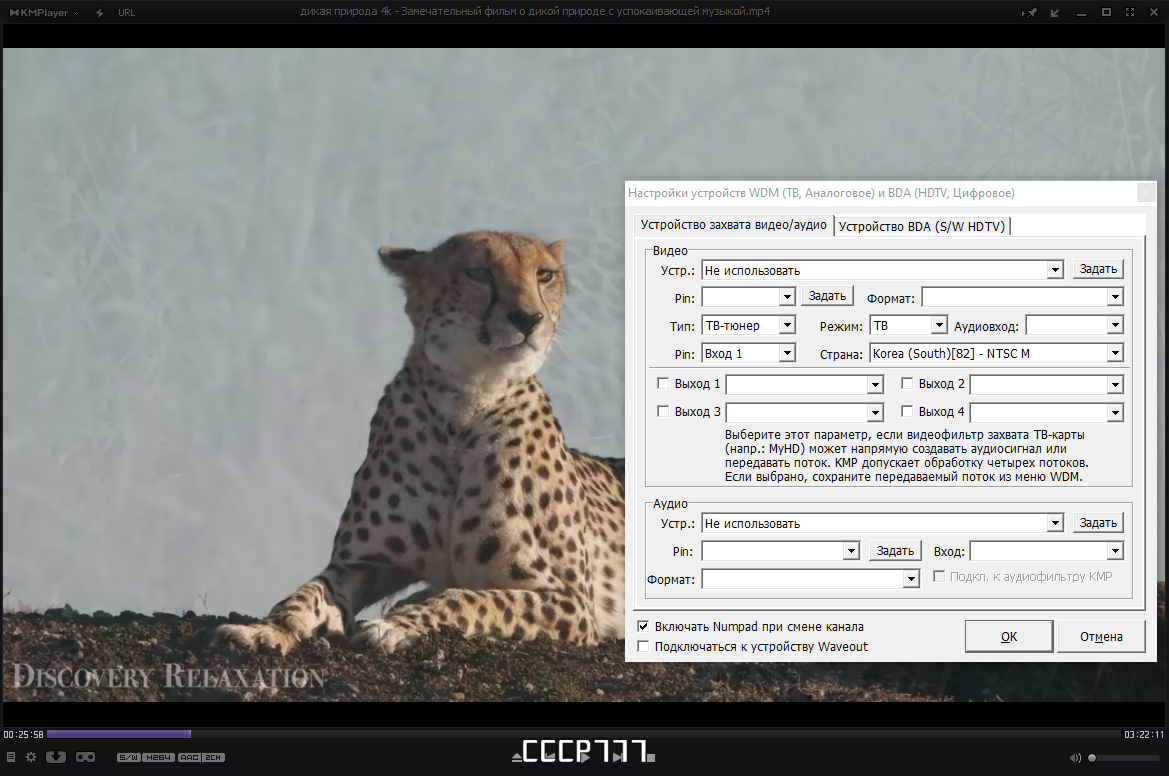
Task: Check Подключаться к устройству Waveout
Action: 643,646
